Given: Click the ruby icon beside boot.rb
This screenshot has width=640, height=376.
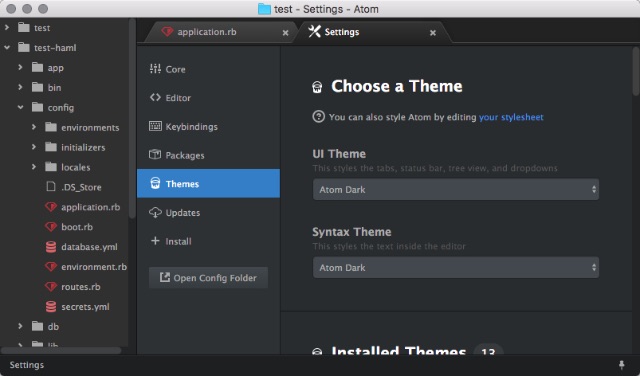Looking at the screenshot, I should pos(51,227).
